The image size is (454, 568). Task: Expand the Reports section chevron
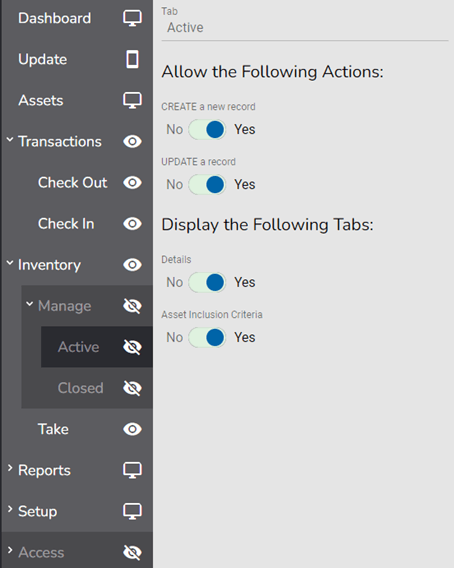(x=10, y=468)
